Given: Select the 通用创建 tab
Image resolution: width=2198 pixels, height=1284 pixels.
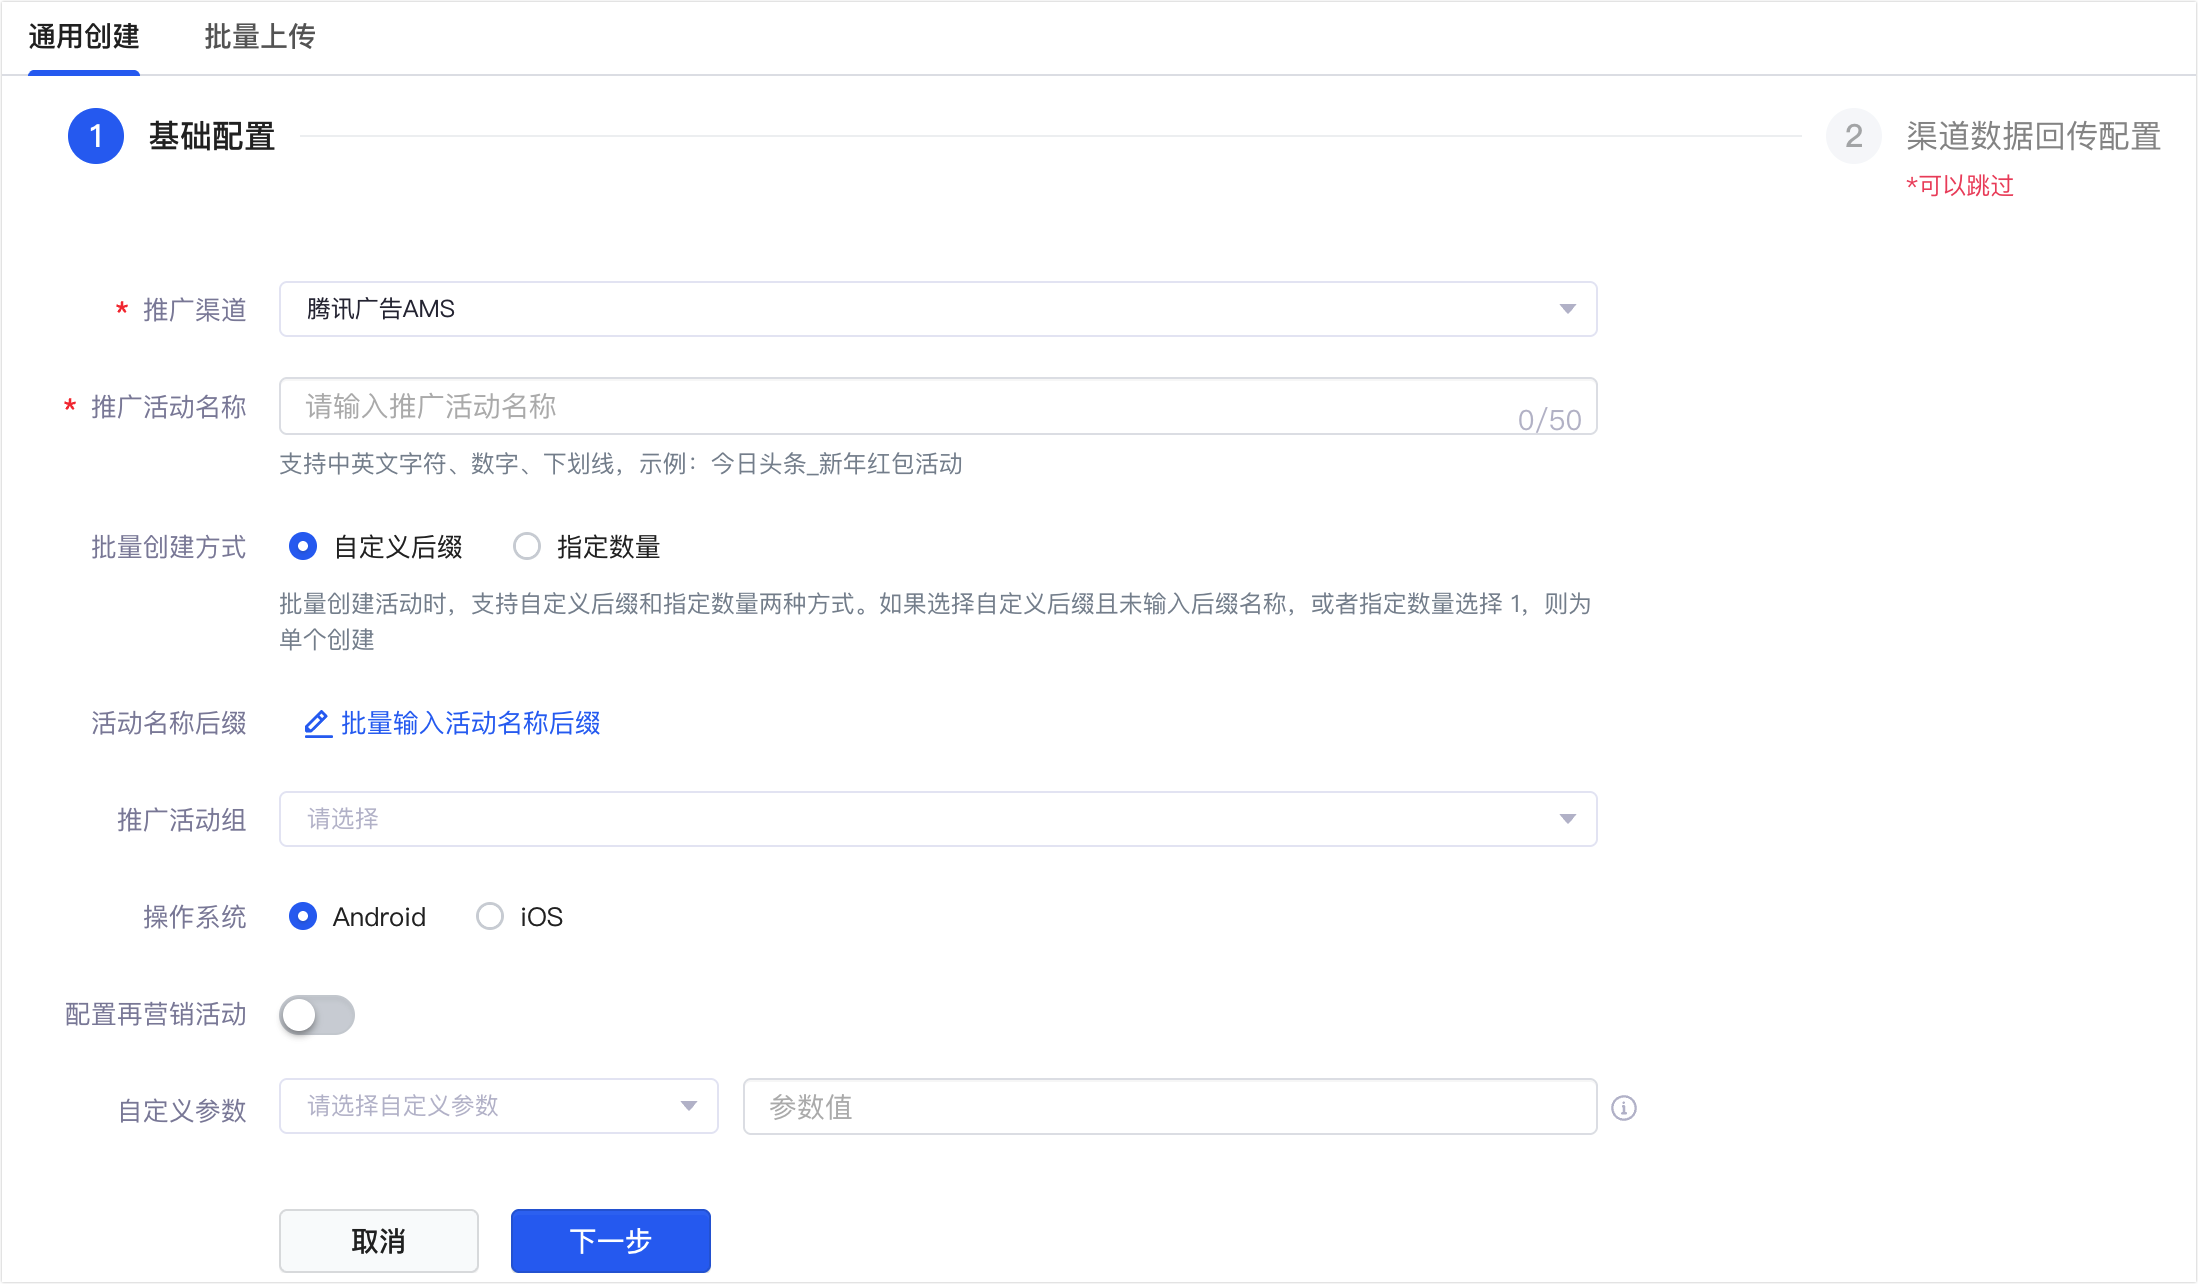Looking at the screenshot, I should tap(84, 37).
